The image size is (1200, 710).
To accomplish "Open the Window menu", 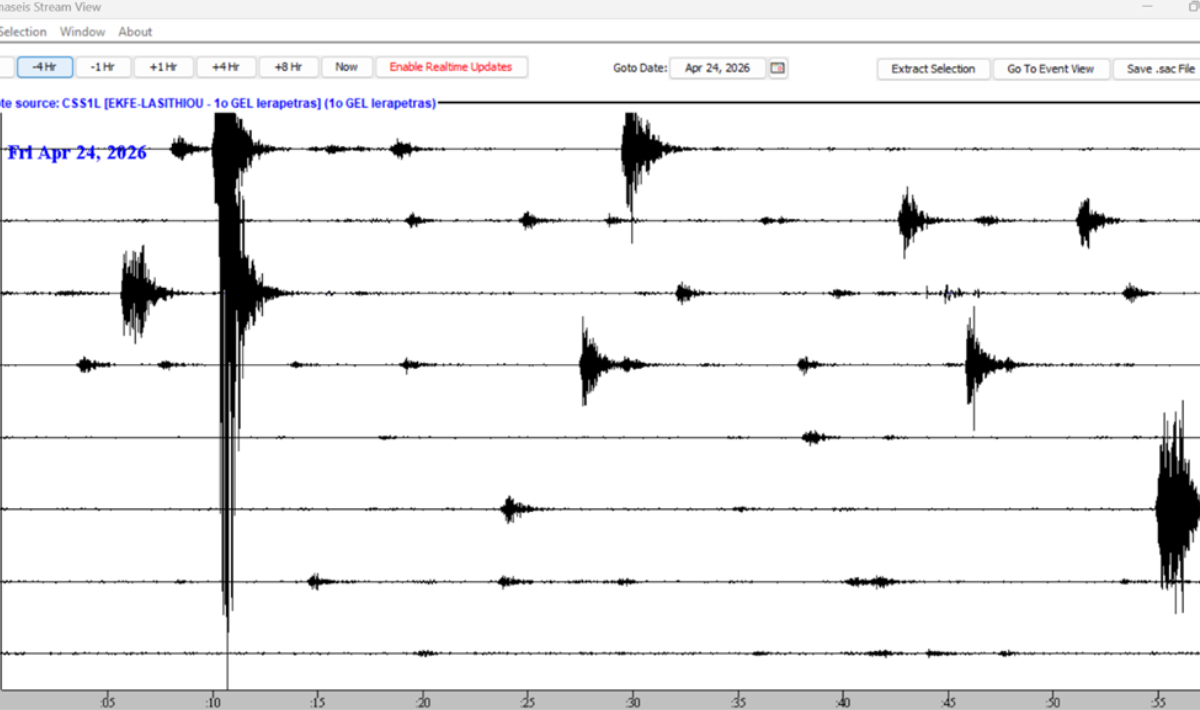I will (x=82, y=32).
